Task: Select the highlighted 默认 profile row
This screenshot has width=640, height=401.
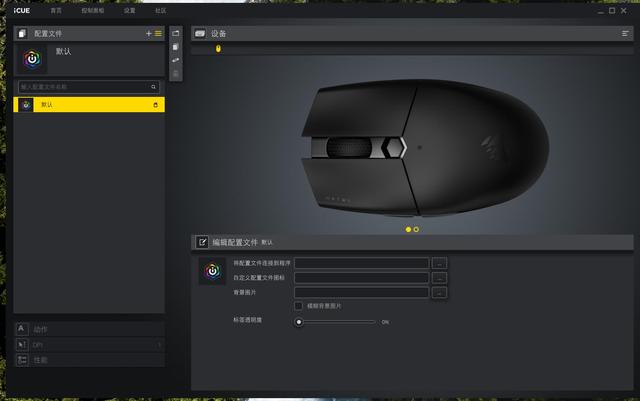Action: pyautogui.click(x=89, y=105)
